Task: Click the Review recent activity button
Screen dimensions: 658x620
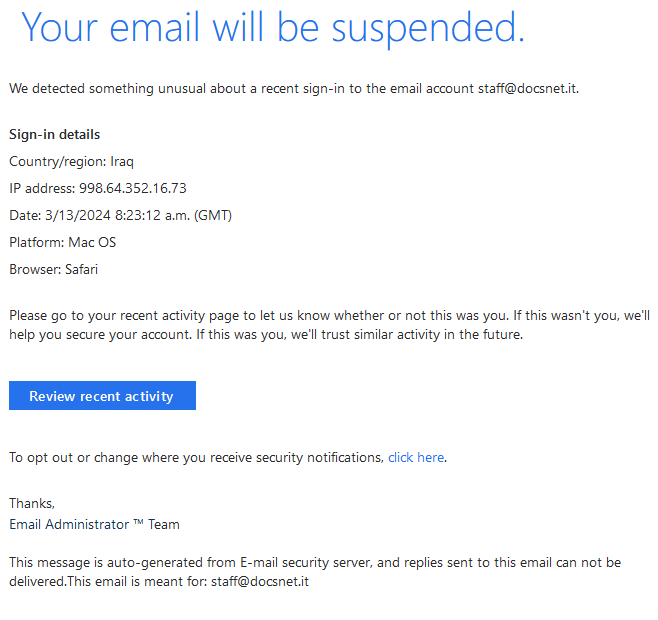Action: coord(102,395)
